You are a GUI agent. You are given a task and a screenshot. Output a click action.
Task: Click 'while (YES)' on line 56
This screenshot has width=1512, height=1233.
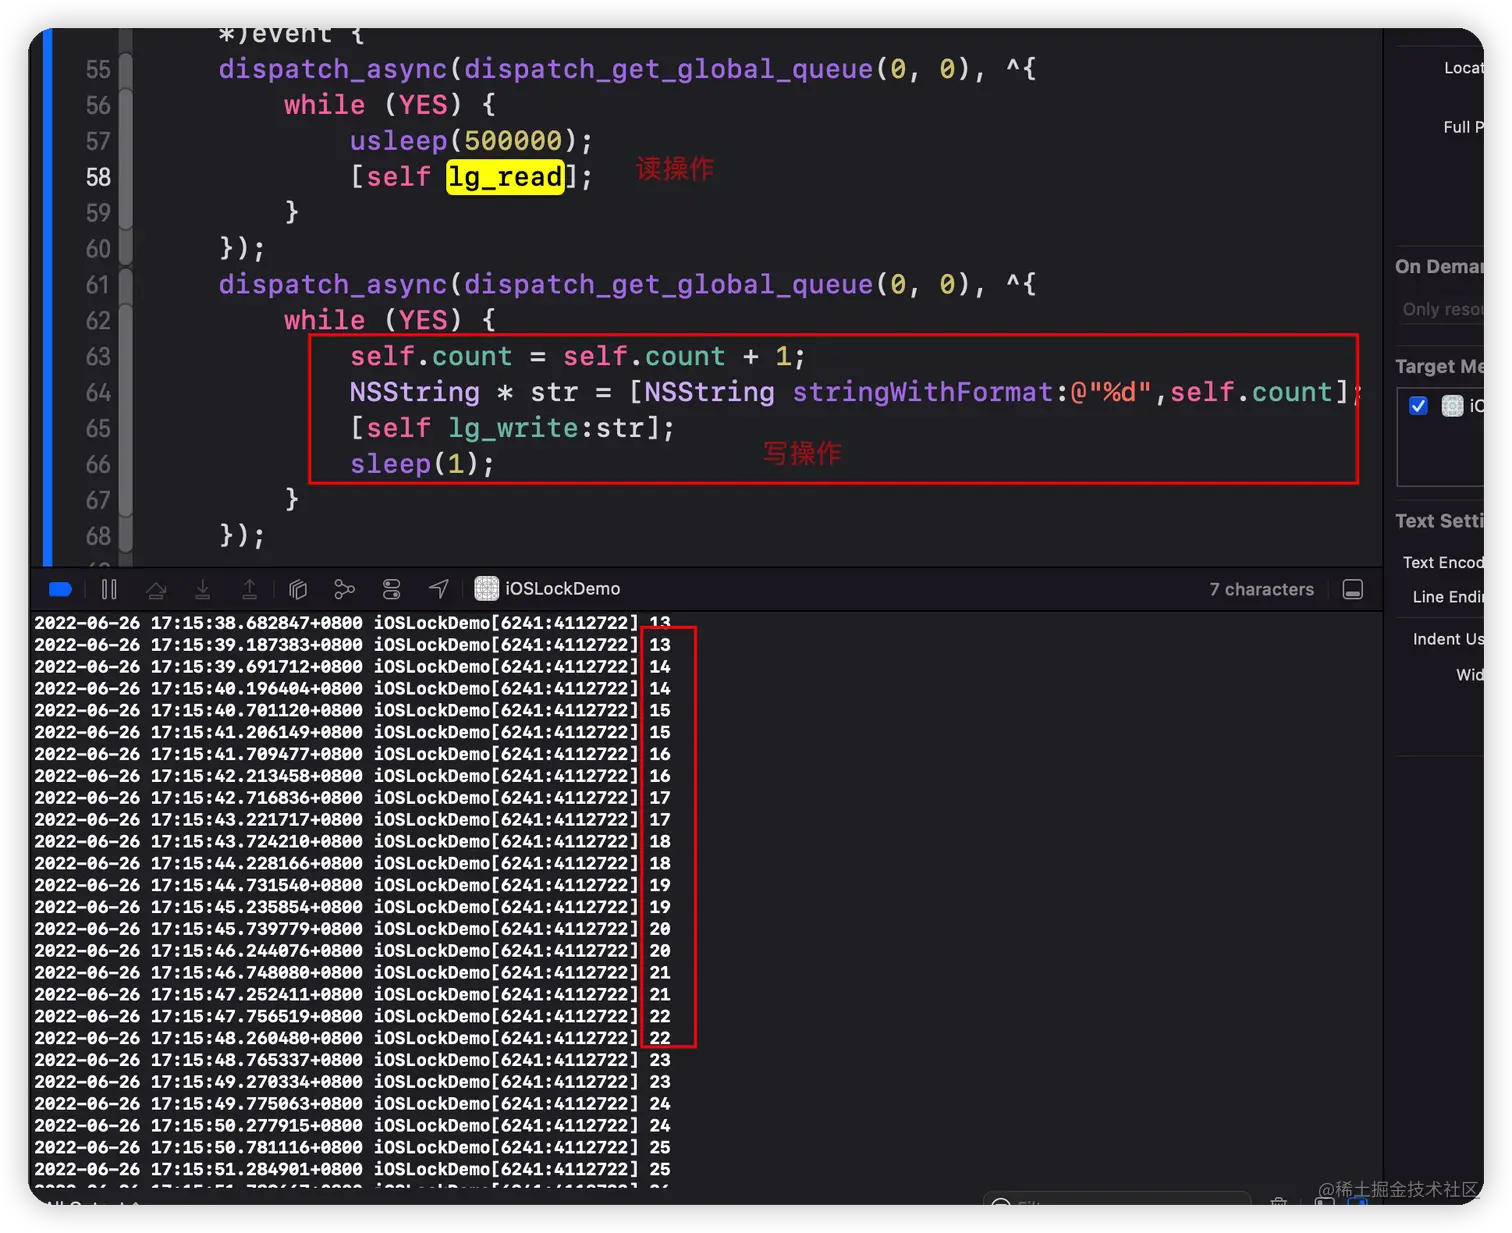click(373, 105)
